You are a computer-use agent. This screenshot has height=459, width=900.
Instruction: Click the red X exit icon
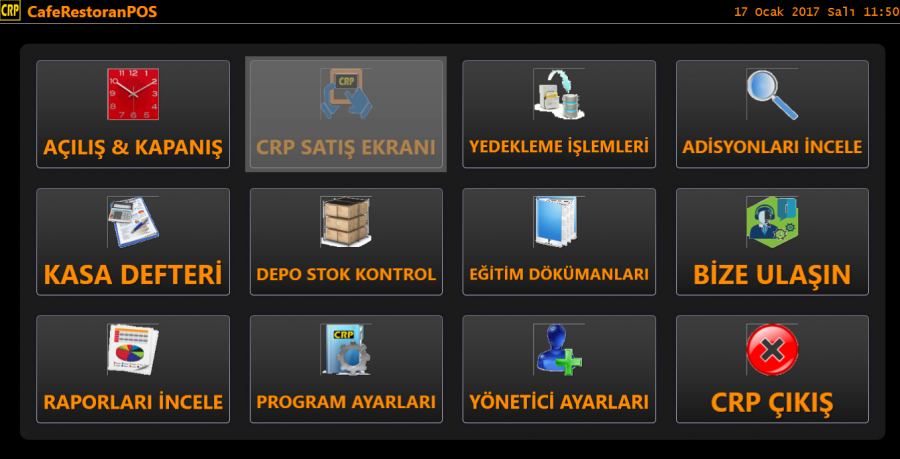click(x=772, y=349)
